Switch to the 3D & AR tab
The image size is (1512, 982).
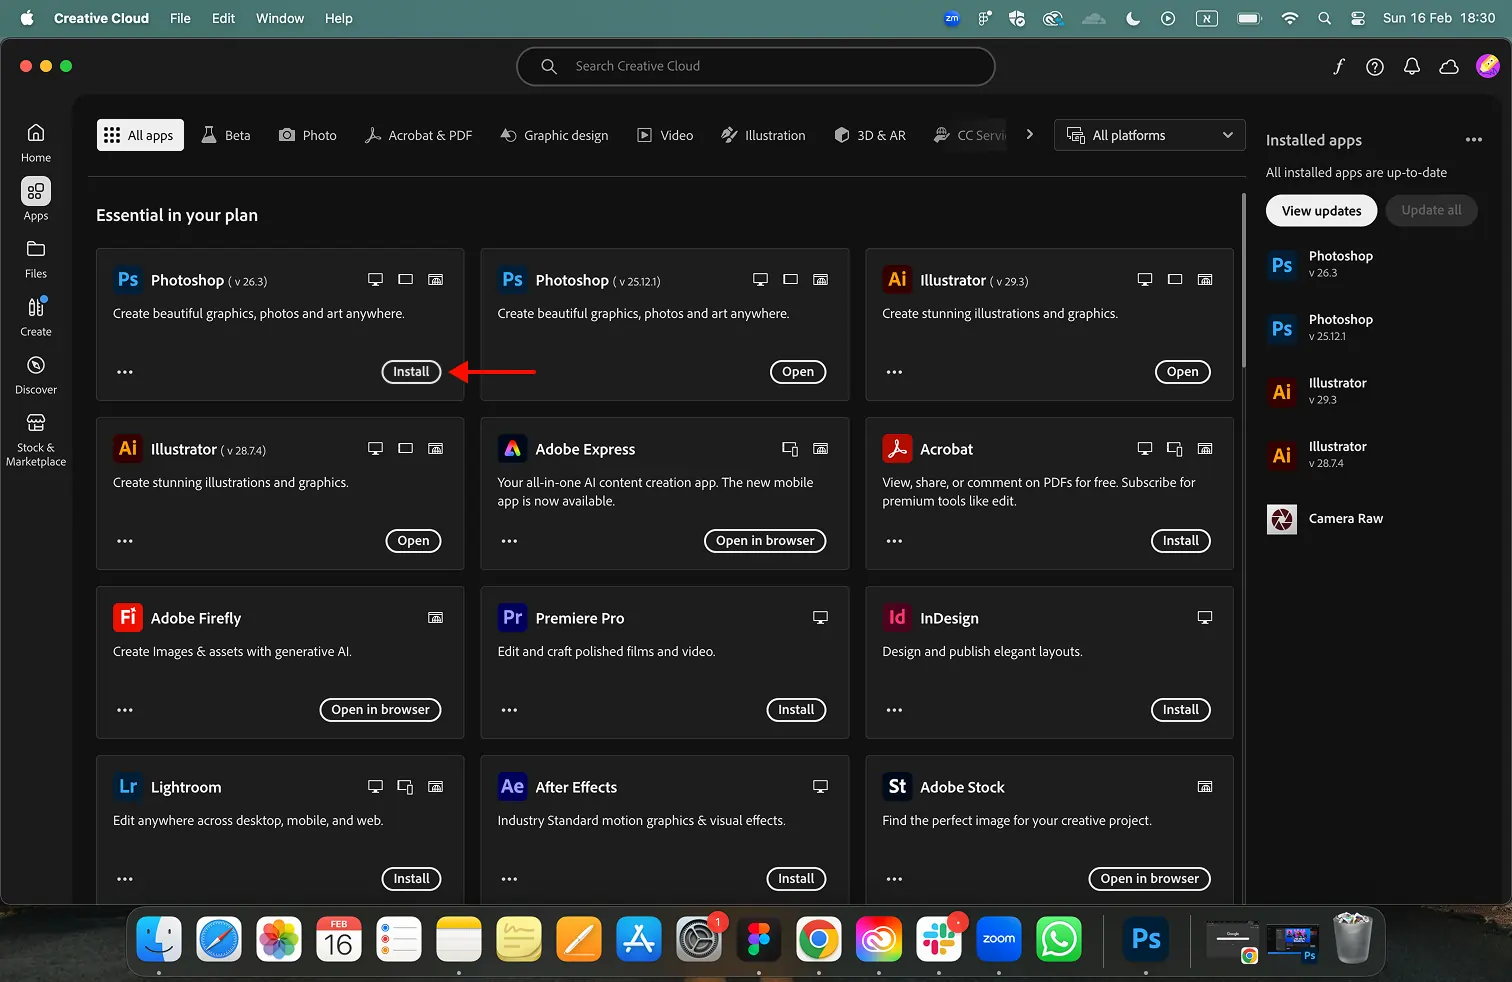pyautogui.click(x=870, y=135)
